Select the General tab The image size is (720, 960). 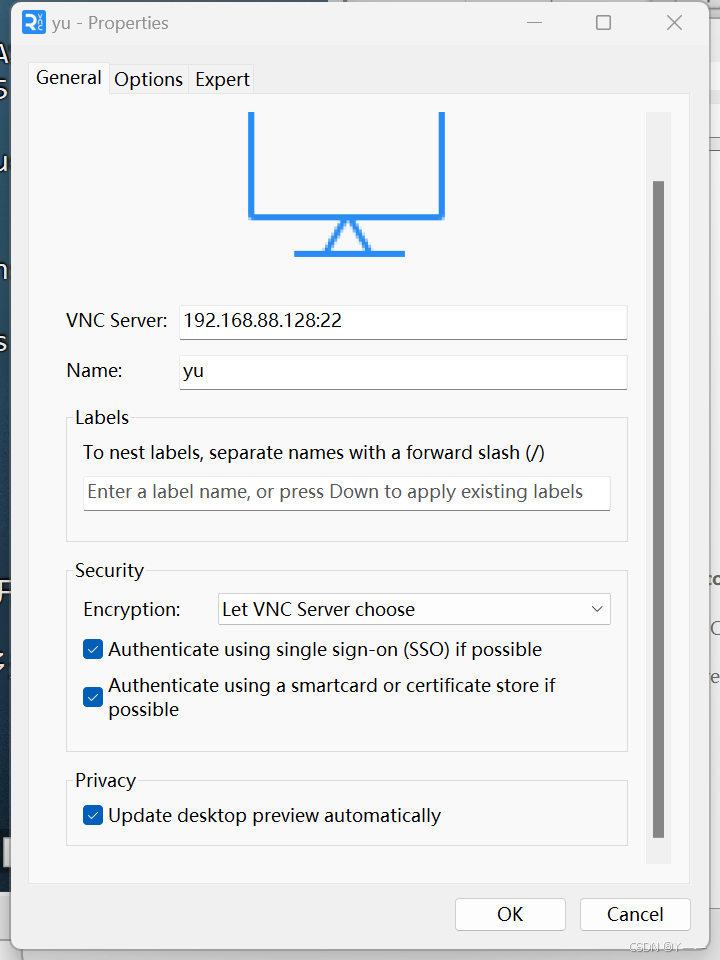tap(68, 78)
